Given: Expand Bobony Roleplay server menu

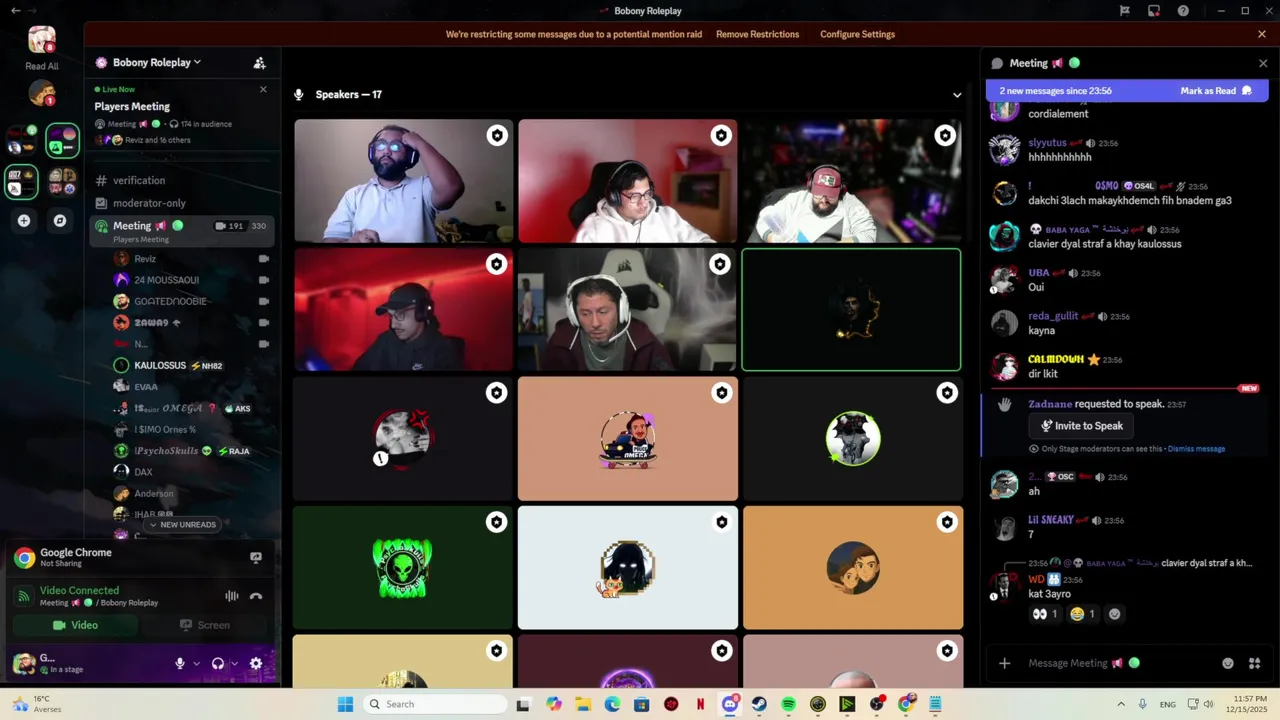Looking at the screenshot, I should pos(156,62).
